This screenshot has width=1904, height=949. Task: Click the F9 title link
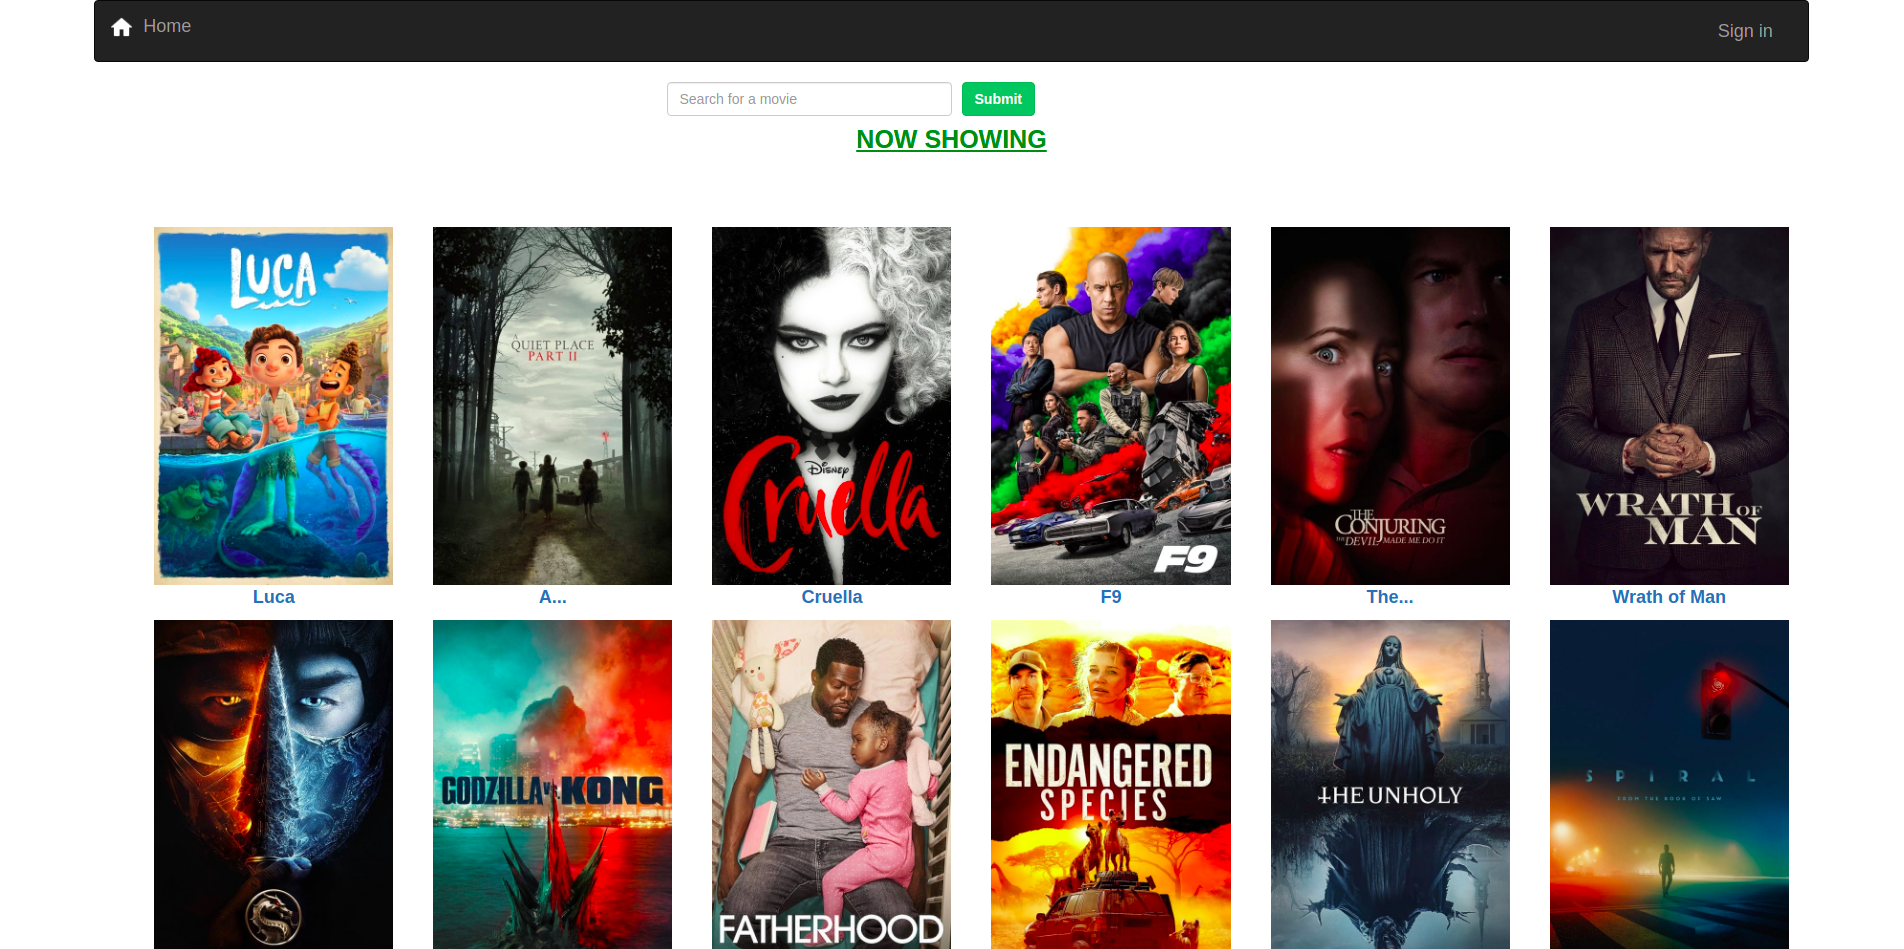pos(1110,597)
